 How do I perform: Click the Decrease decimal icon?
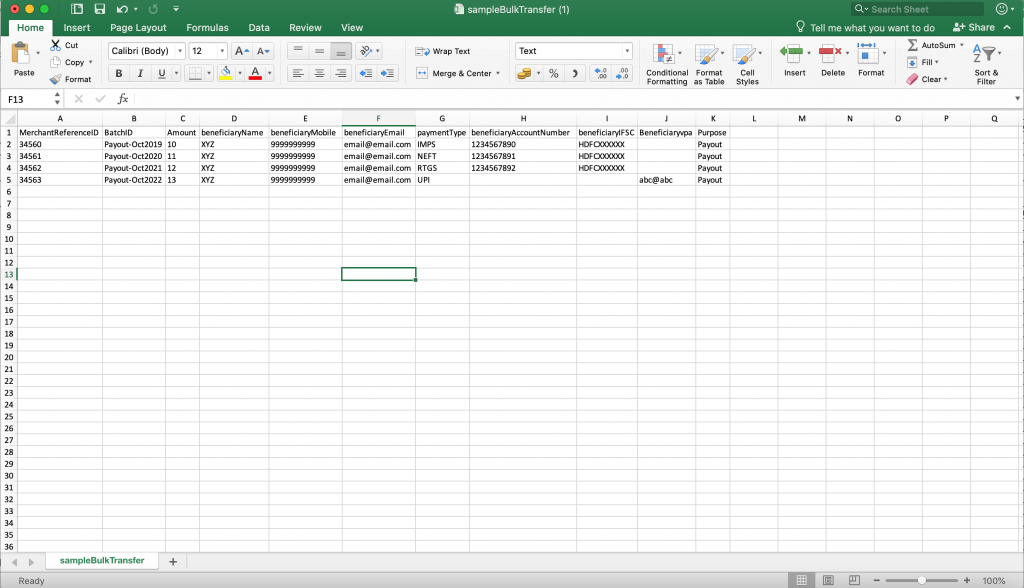622,73
